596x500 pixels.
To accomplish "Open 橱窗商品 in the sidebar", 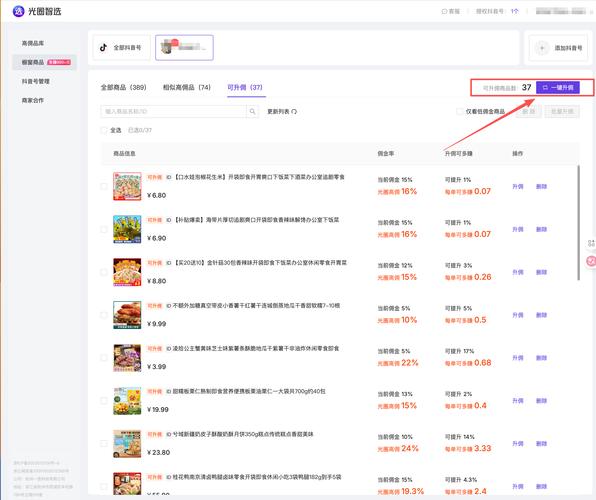I will [44, 62].
